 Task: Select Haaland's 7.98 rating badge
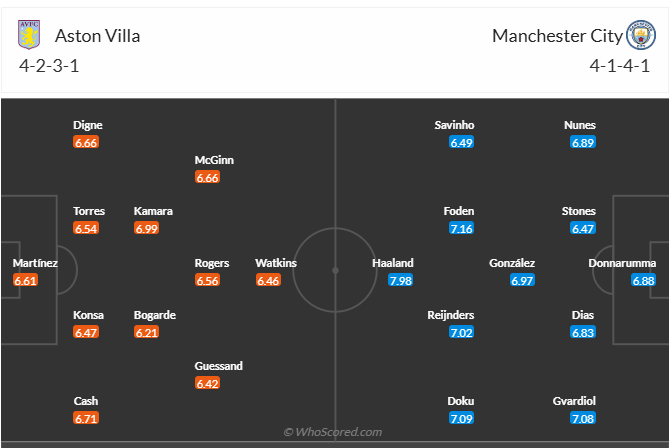(401, 281)
